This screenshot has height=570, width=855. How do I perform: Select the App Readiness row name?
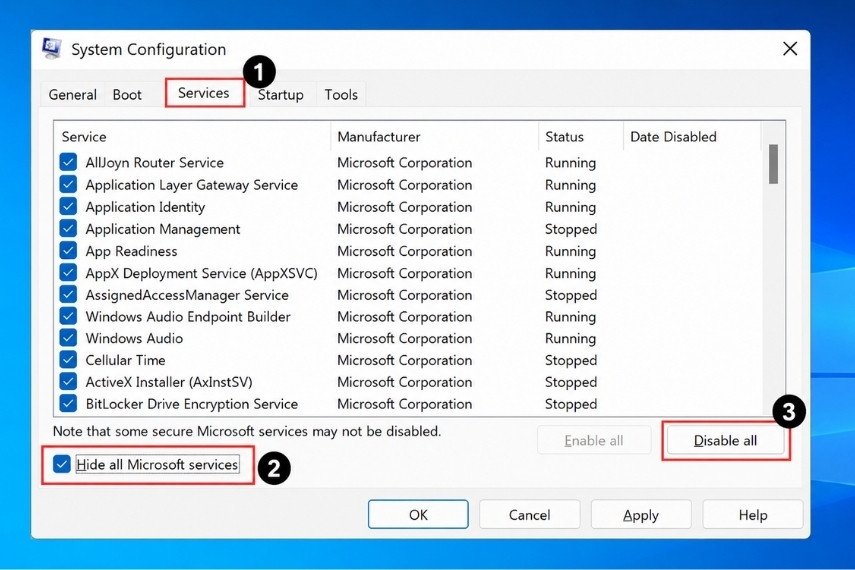(x=131, y=251)
